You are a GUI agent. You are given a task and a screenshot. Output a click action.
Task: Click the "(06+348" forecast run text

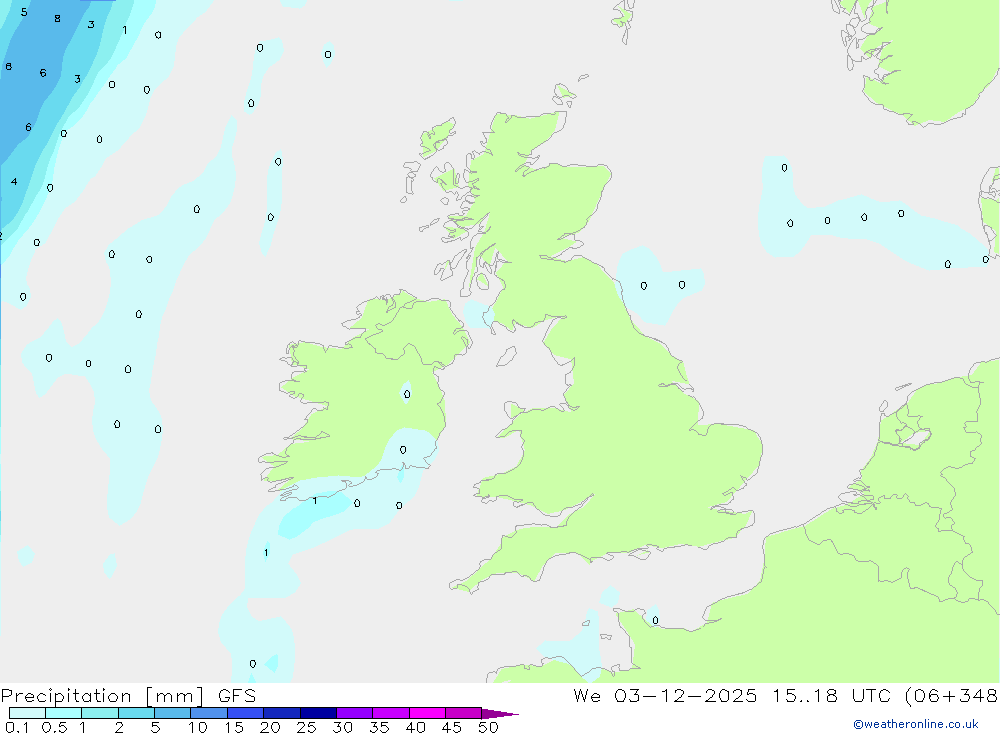(x=952, y=695)
